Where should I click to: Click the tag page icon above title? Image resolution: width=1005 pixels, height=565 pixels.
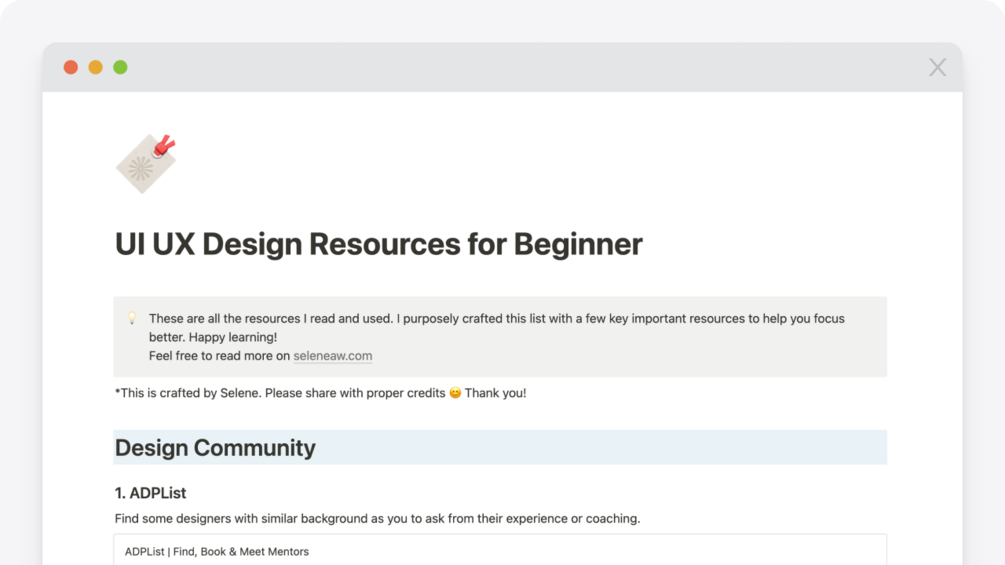click(146, 163)
